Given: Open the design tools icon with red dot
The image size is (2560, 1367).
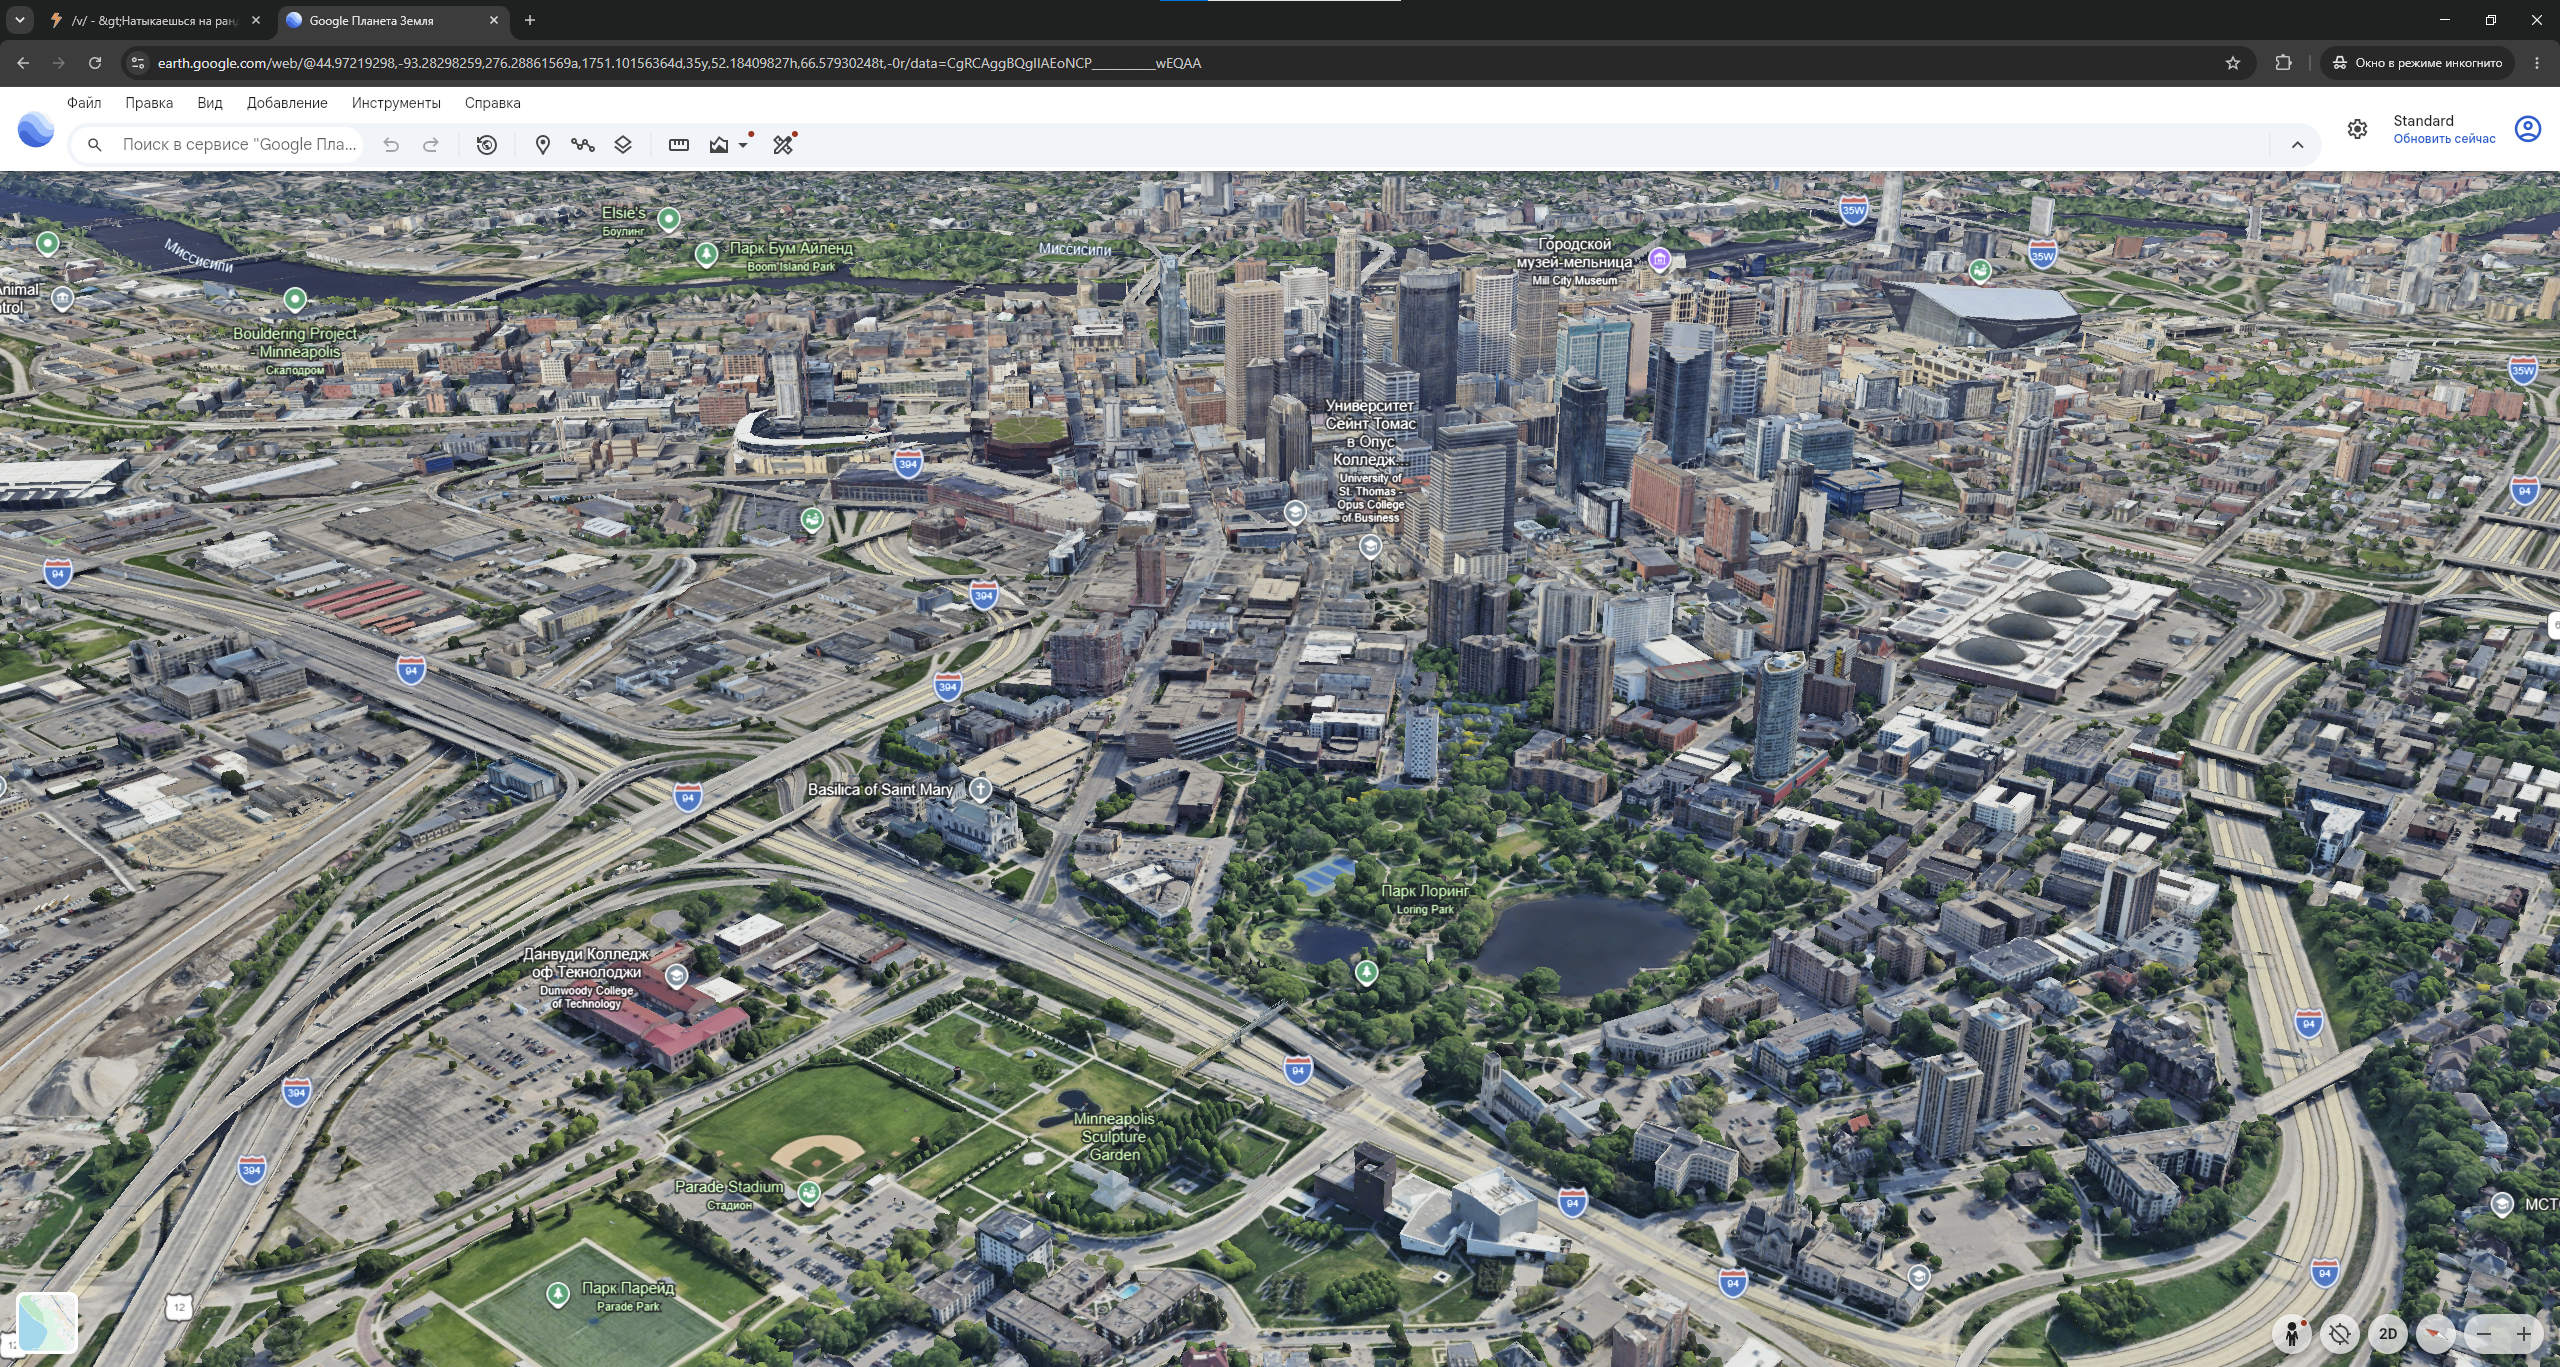Looking at the screenshot, I should pos(783,145).
